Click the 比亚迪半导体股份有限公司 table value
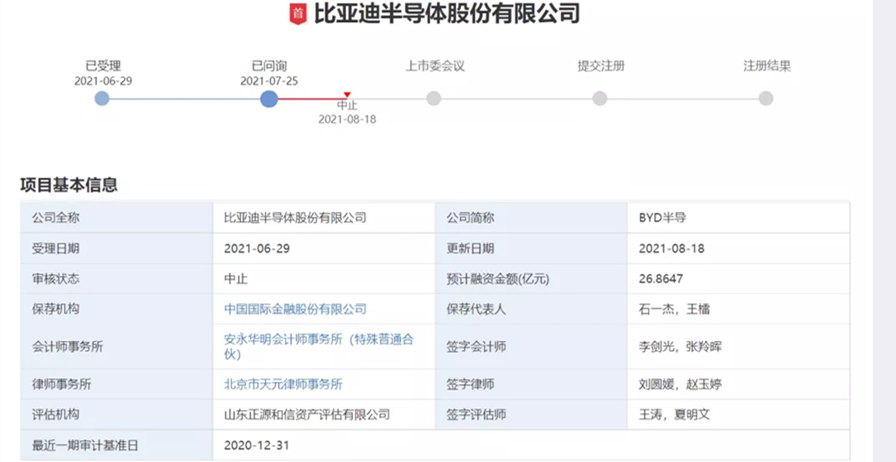Image resolution: width=896 pixels, height=462 pixels. pyautogui.click(x=295, y=218)
